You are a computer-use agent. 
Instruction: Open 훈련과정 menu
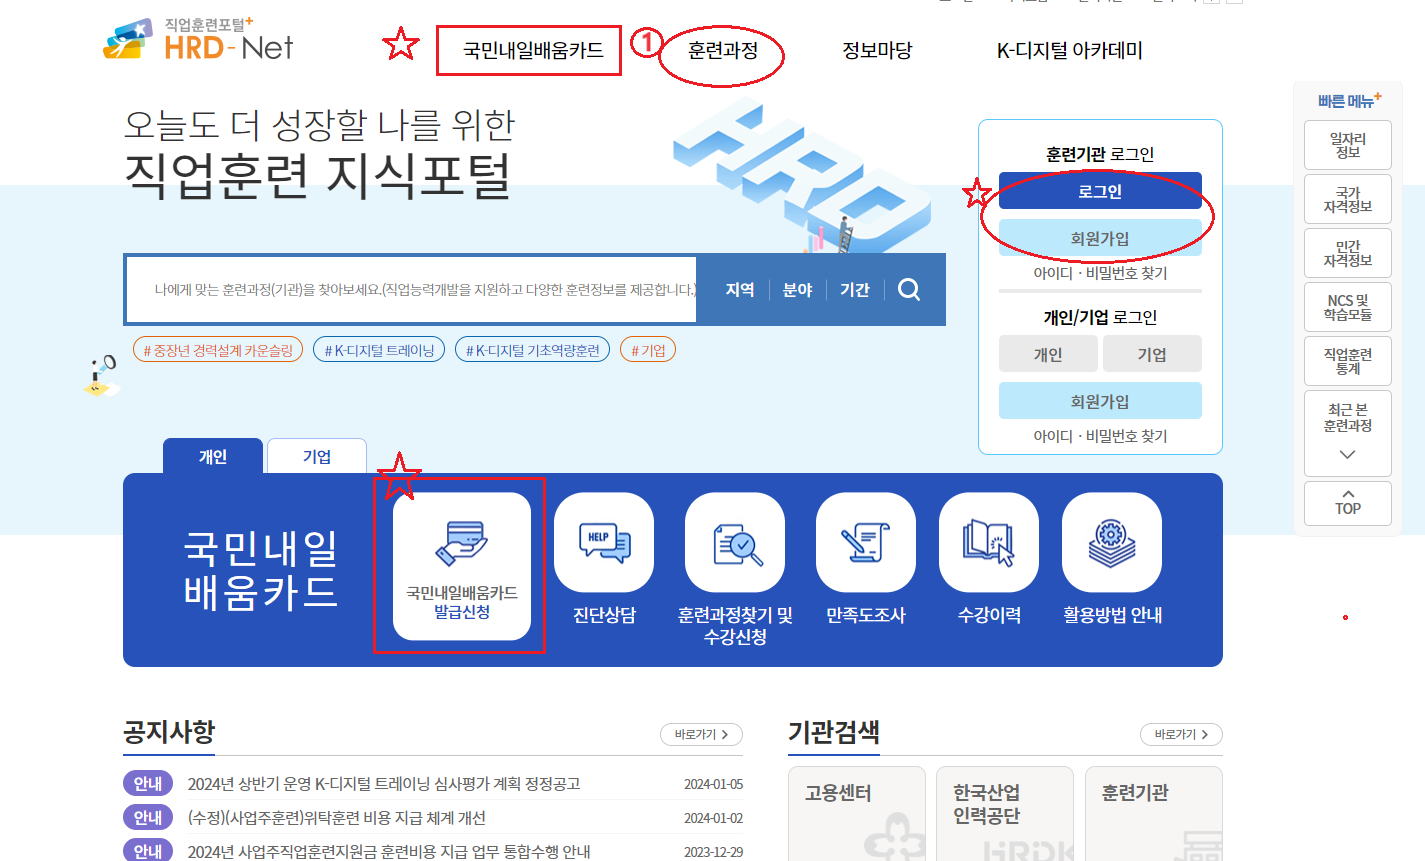pyautogui.click(x=723, y=51)
